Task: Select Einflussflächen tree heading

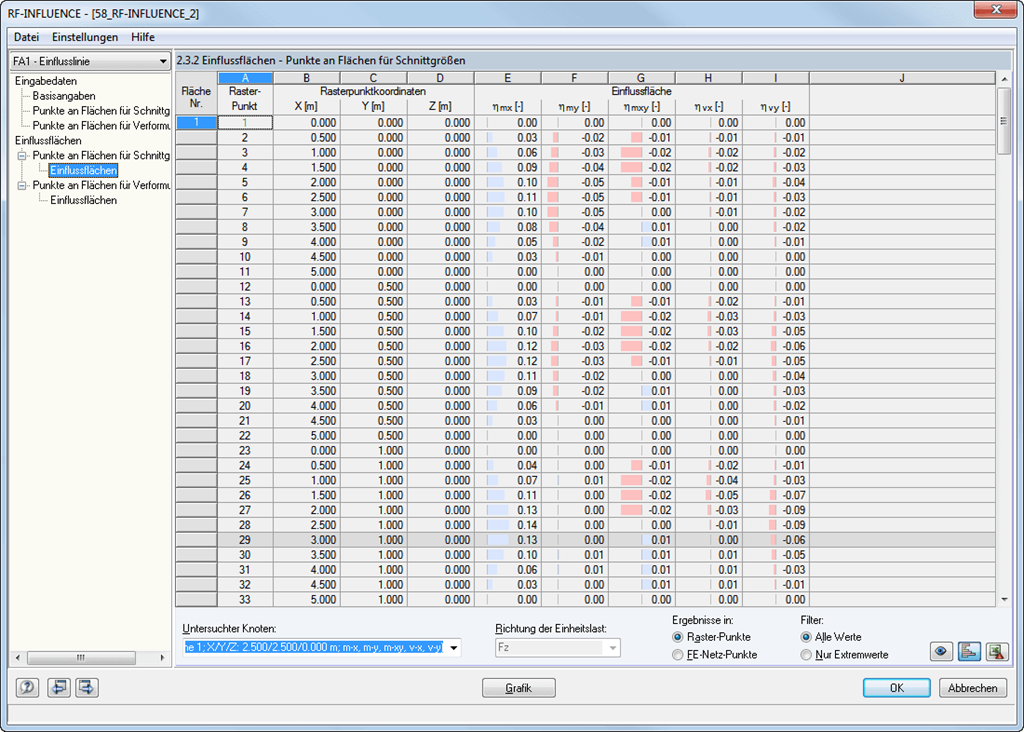Action: pos(48,140)
